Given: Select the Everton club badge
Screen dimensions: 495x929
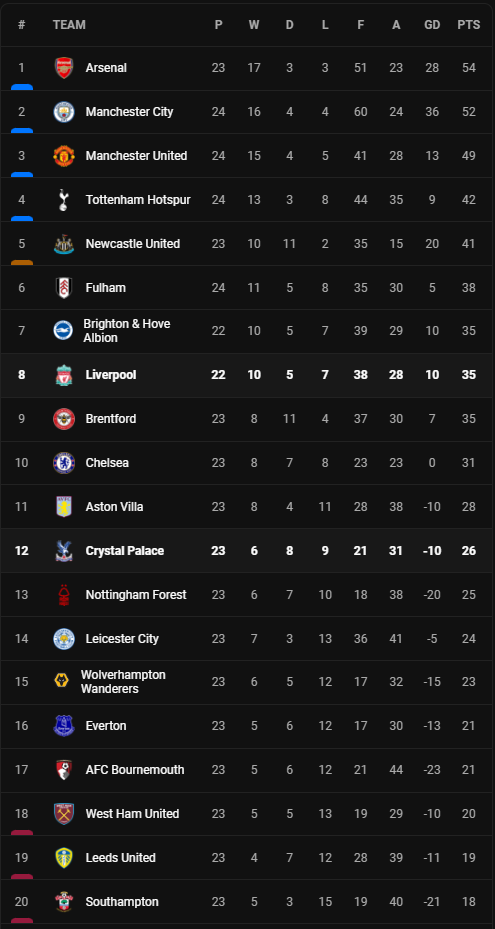Looking at the screenshot, I should pos(63,726).
